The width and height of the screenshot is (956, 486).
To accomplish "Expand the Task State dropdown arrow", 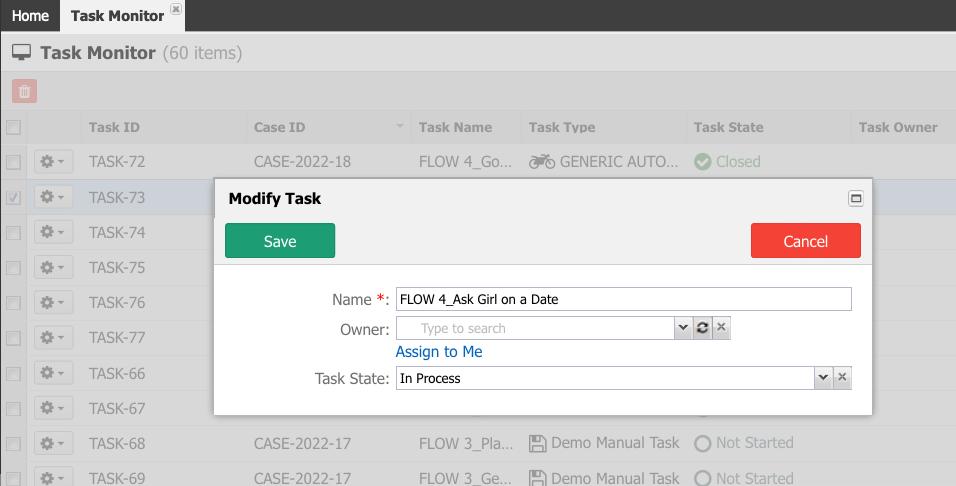I will pos(823,378).
